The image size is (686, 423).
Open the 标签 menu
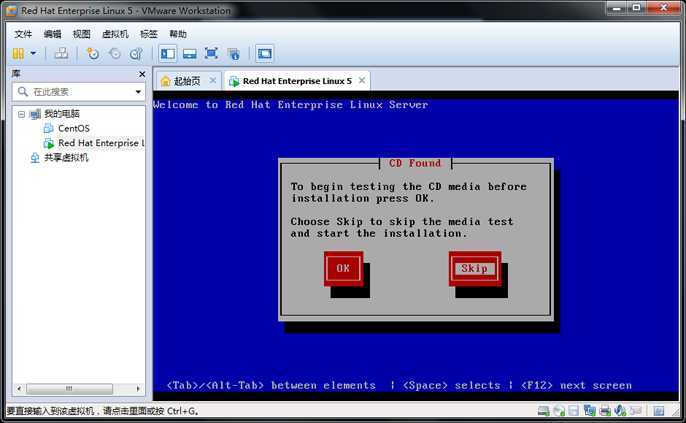[x=149, y=34]
